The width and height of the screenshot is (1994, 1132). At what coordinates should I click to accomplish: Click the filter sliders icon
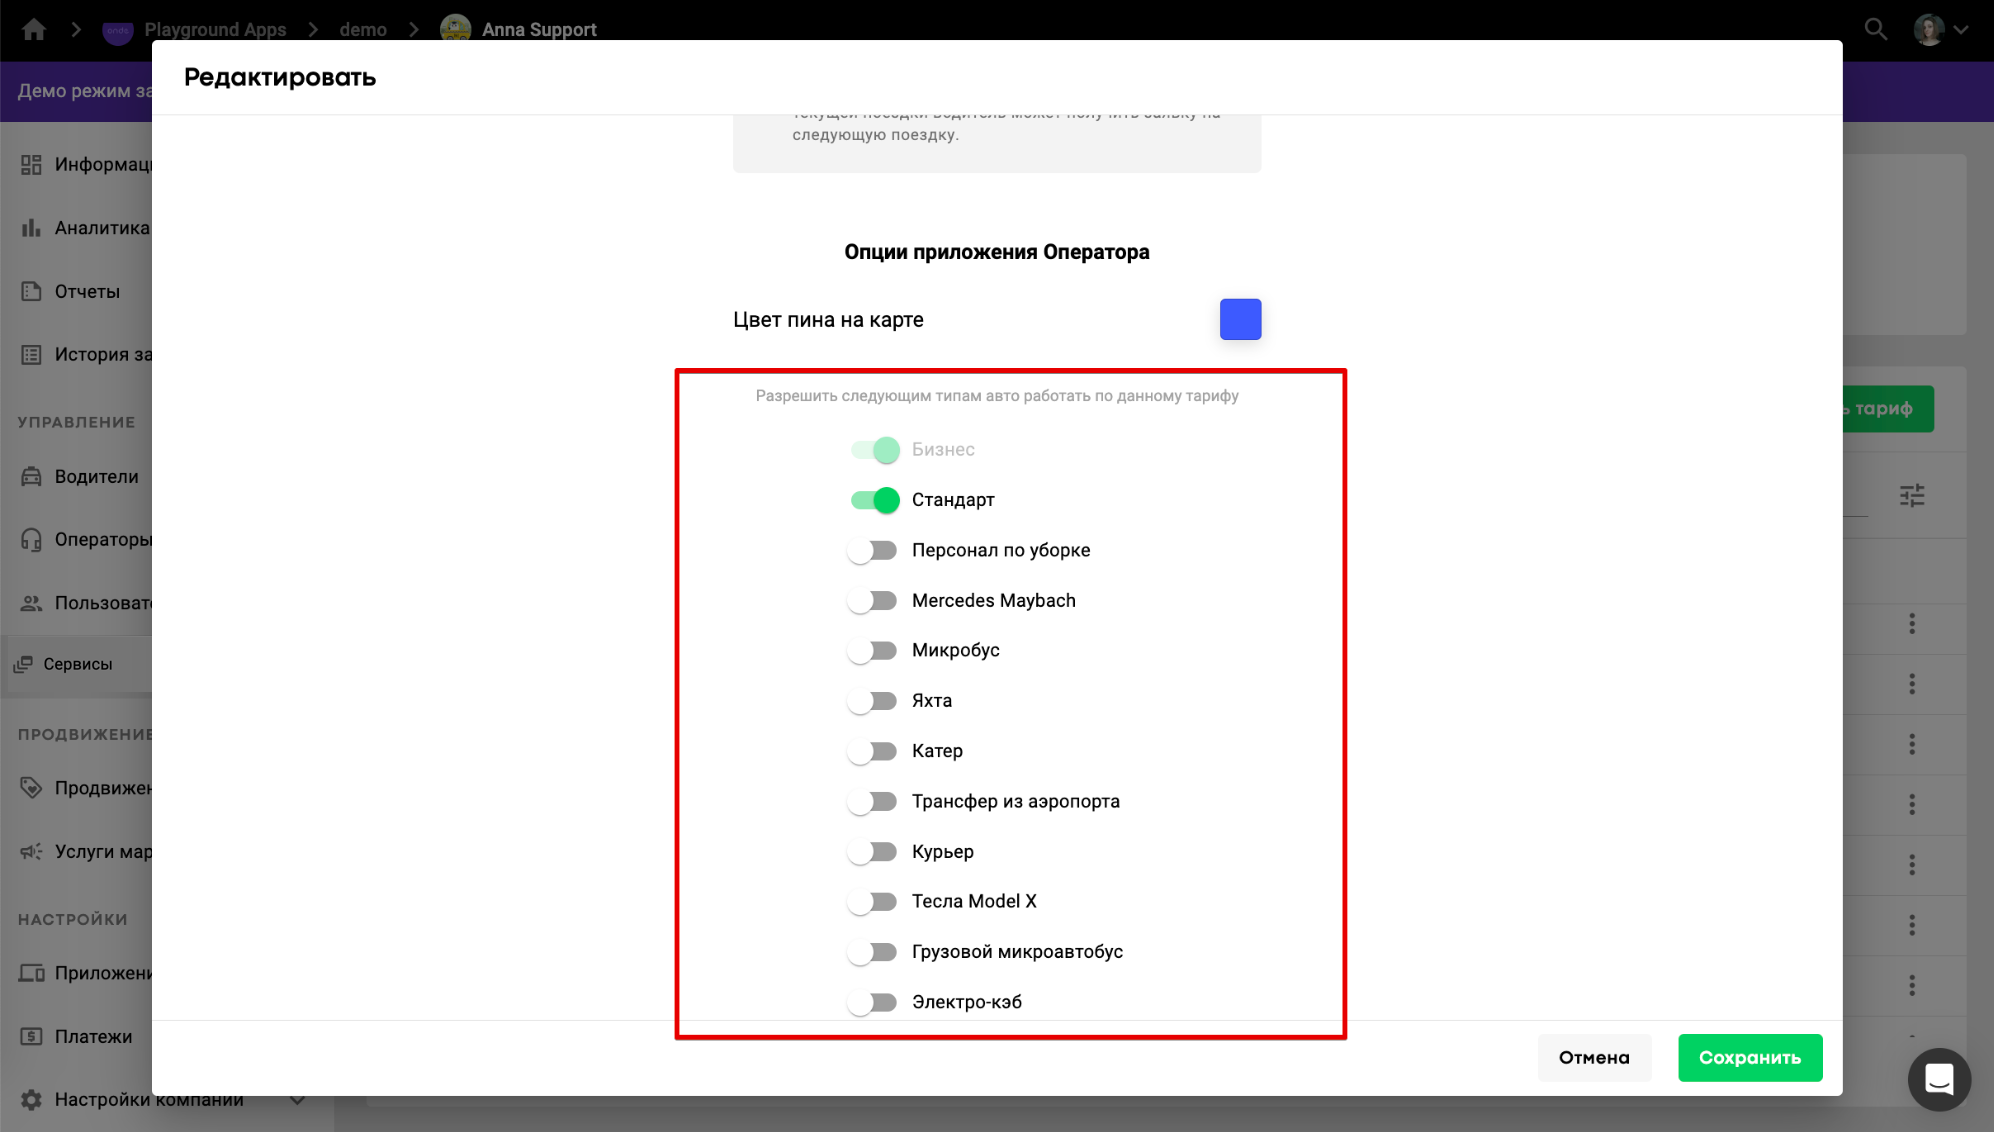(1911, 495)
